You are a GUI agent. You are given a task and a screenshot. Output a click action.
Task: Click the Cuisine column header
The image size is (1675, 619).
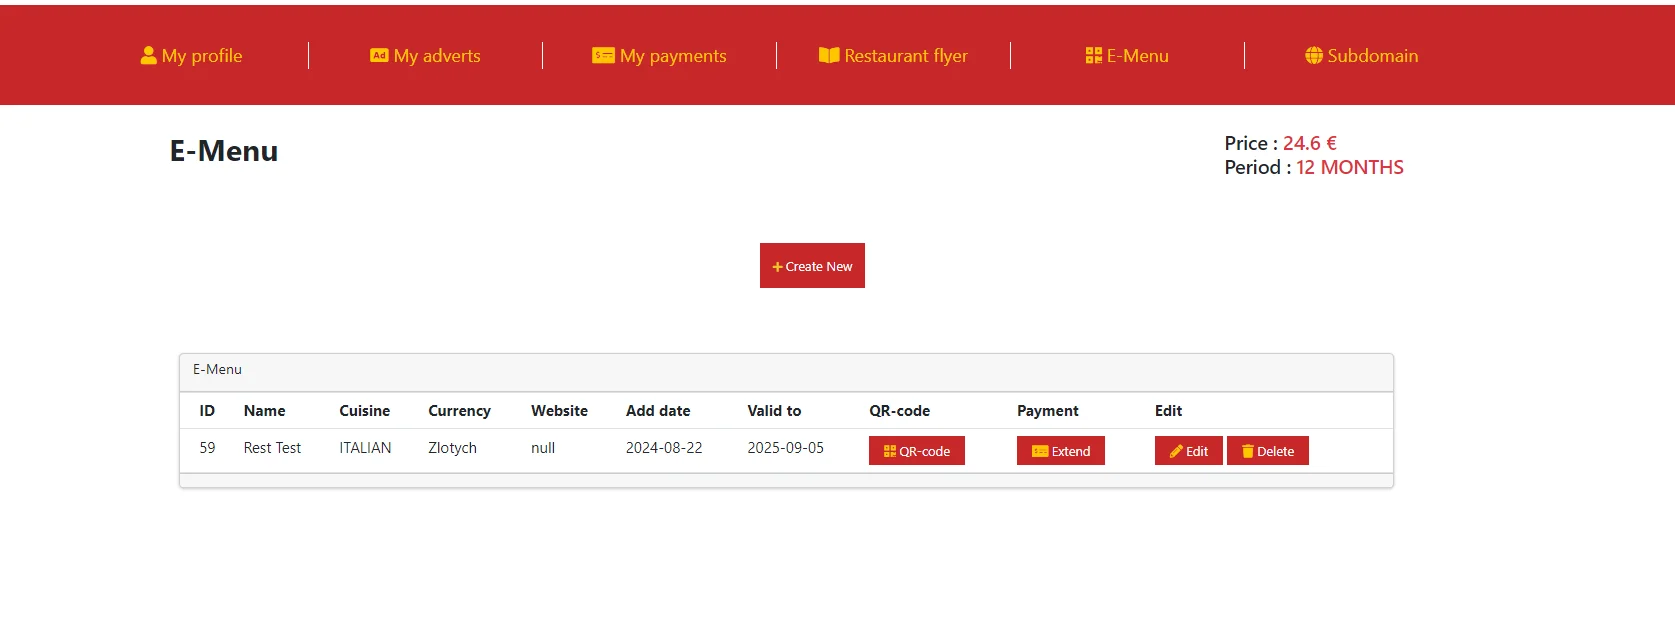point(364,411)
